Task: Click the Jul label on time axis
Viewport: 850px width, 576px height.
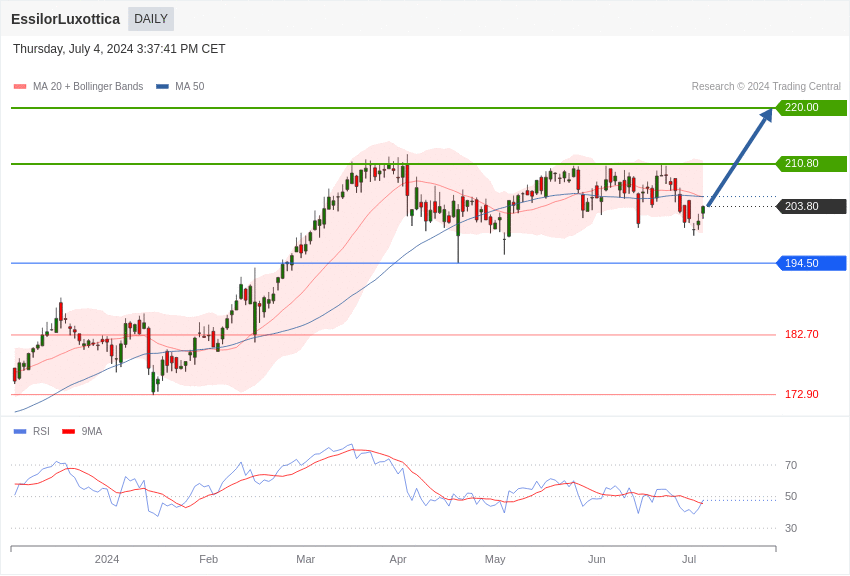Action: pyautogui.click(x=689, y=559)
